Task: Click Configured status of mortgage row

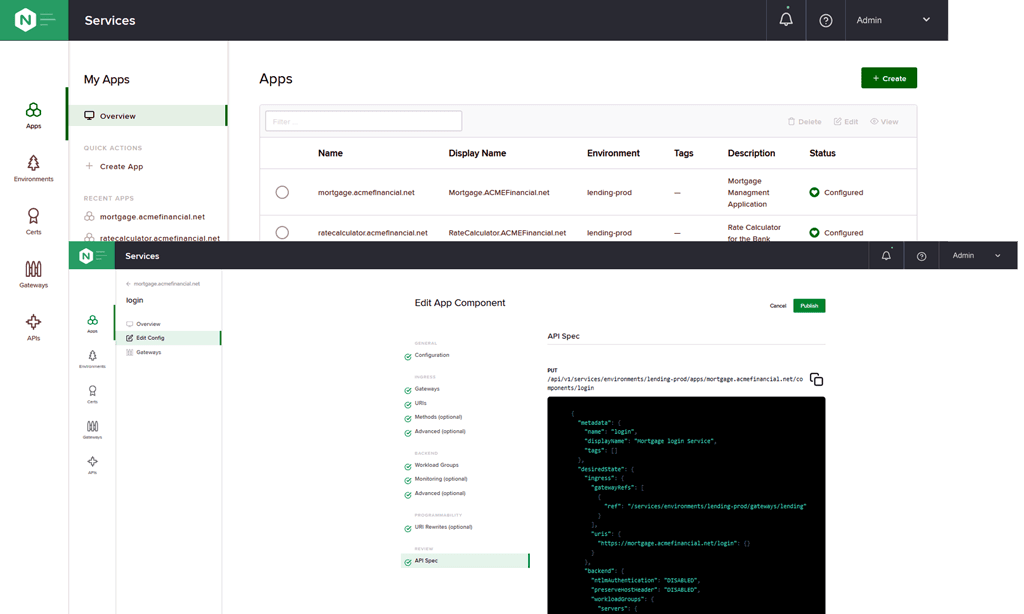Action: 836,193
